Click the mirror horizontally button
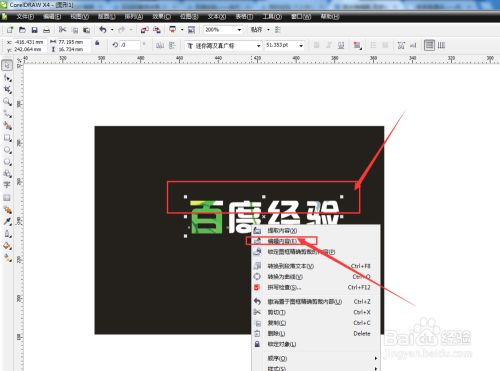This screenshot has width=500, height=371. [160, 45]
